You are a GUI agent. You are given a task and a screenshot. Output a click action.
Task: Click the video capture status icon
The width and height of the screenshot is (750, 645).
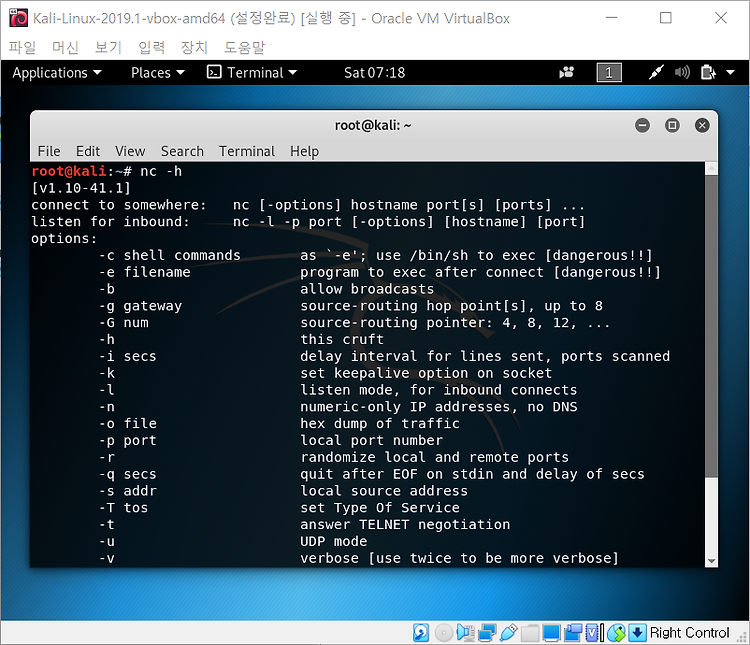tap(573, 633)
